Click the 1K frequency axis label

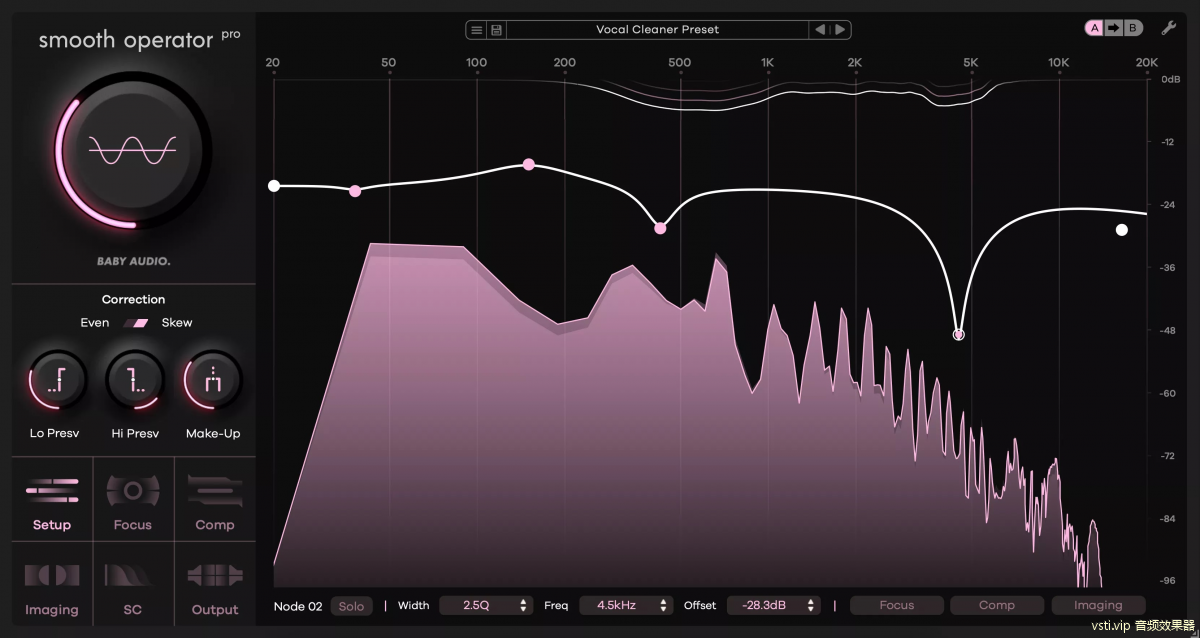(x=768, y=62)
